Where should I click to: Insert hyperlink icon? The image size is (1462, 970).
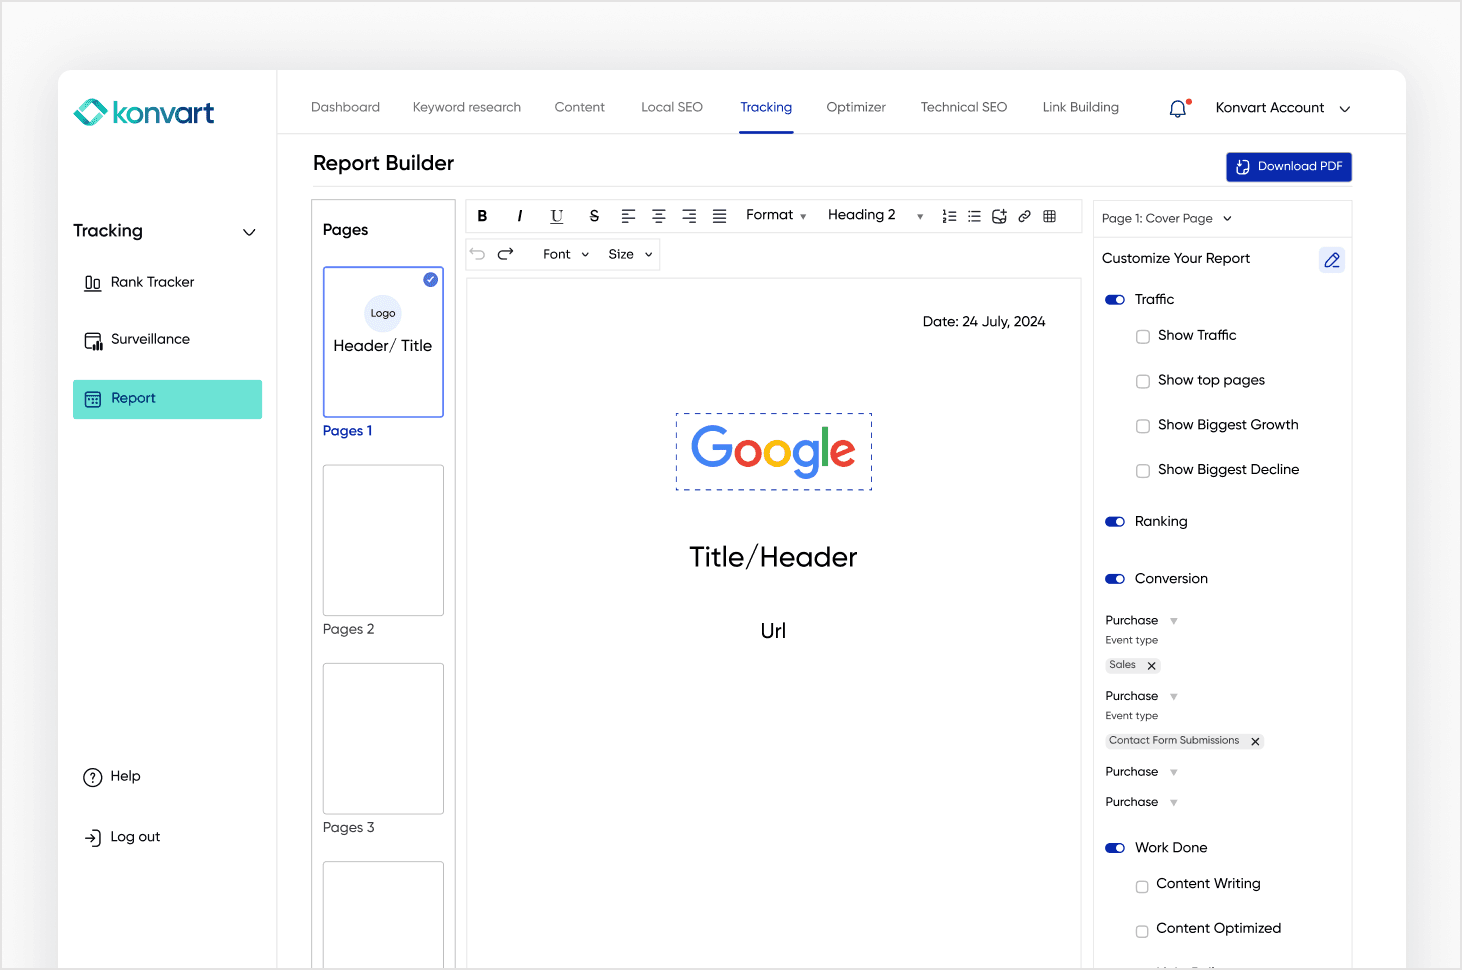1024,216
